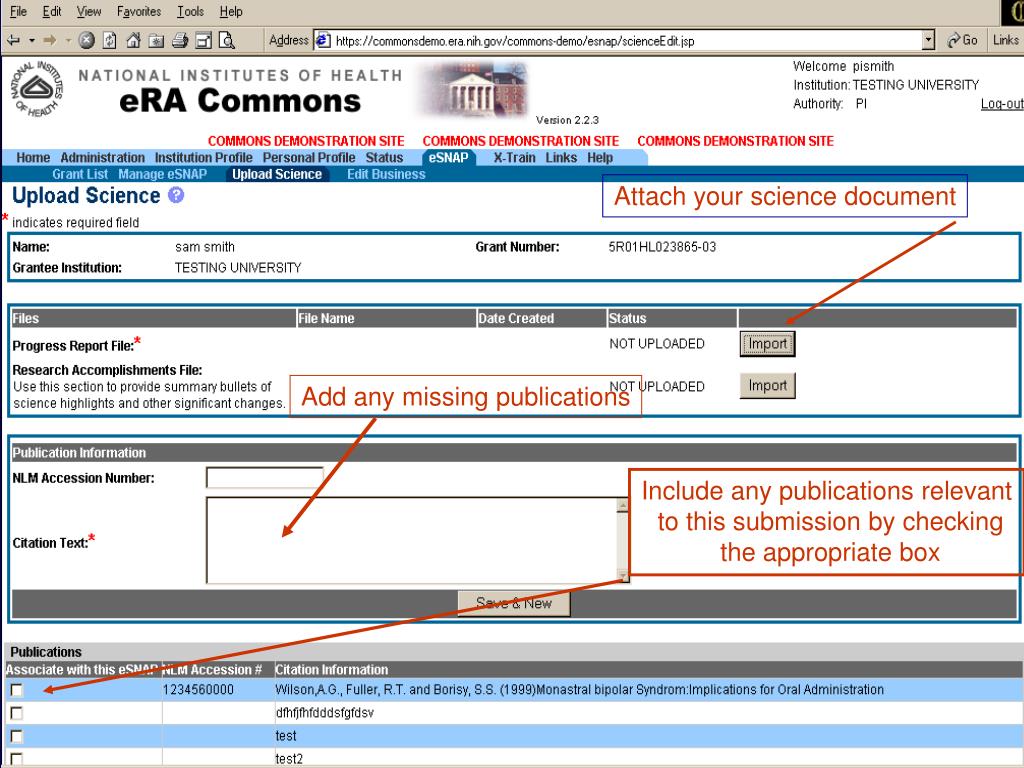
Task: Click the Save & New button
Action: pos(514,603)
